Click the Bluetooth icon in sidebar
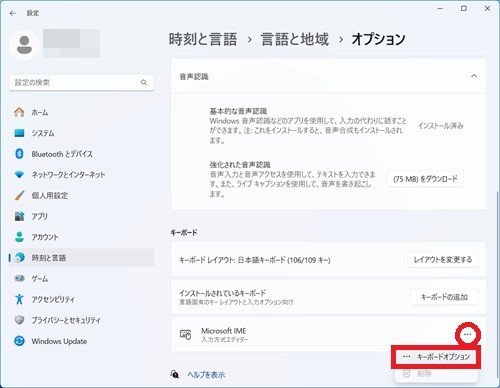This screenshot has width=500, height=388. 19,154
